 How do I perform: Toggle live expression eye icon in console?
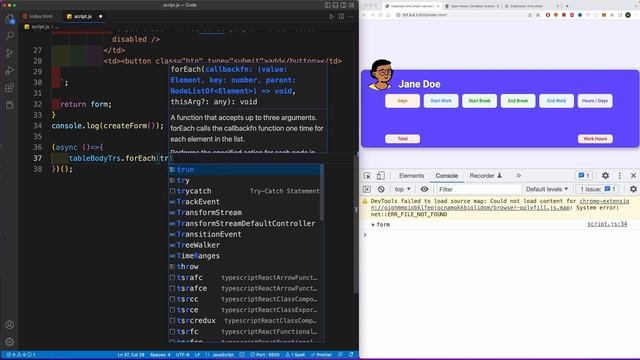[424, 189]
